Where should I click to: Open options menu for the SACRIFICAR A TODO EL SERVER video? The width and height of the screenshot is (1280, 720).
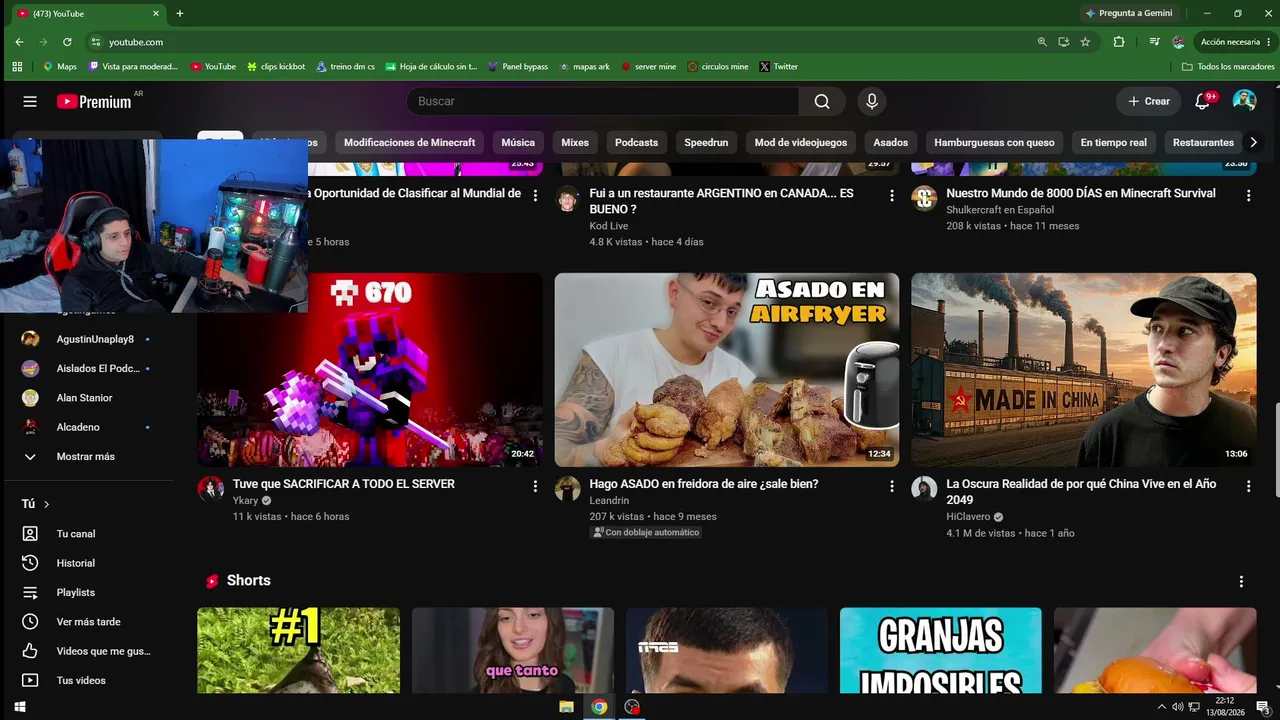[x=535, y=486]
